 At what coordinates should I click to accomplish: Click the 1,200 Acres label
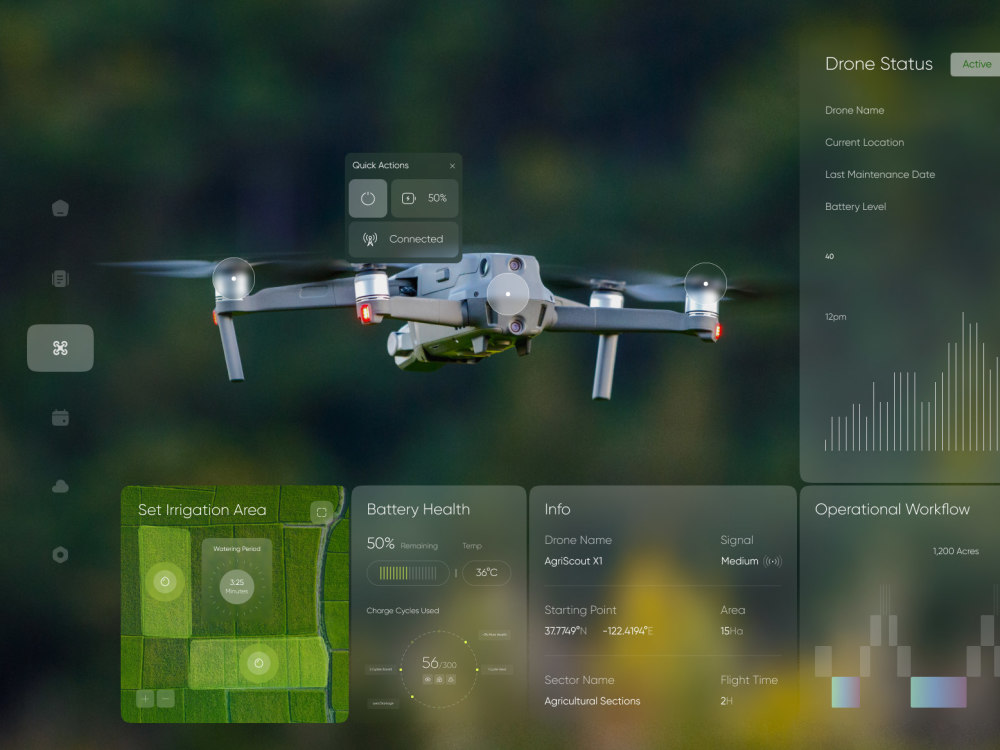pos(955,551)
